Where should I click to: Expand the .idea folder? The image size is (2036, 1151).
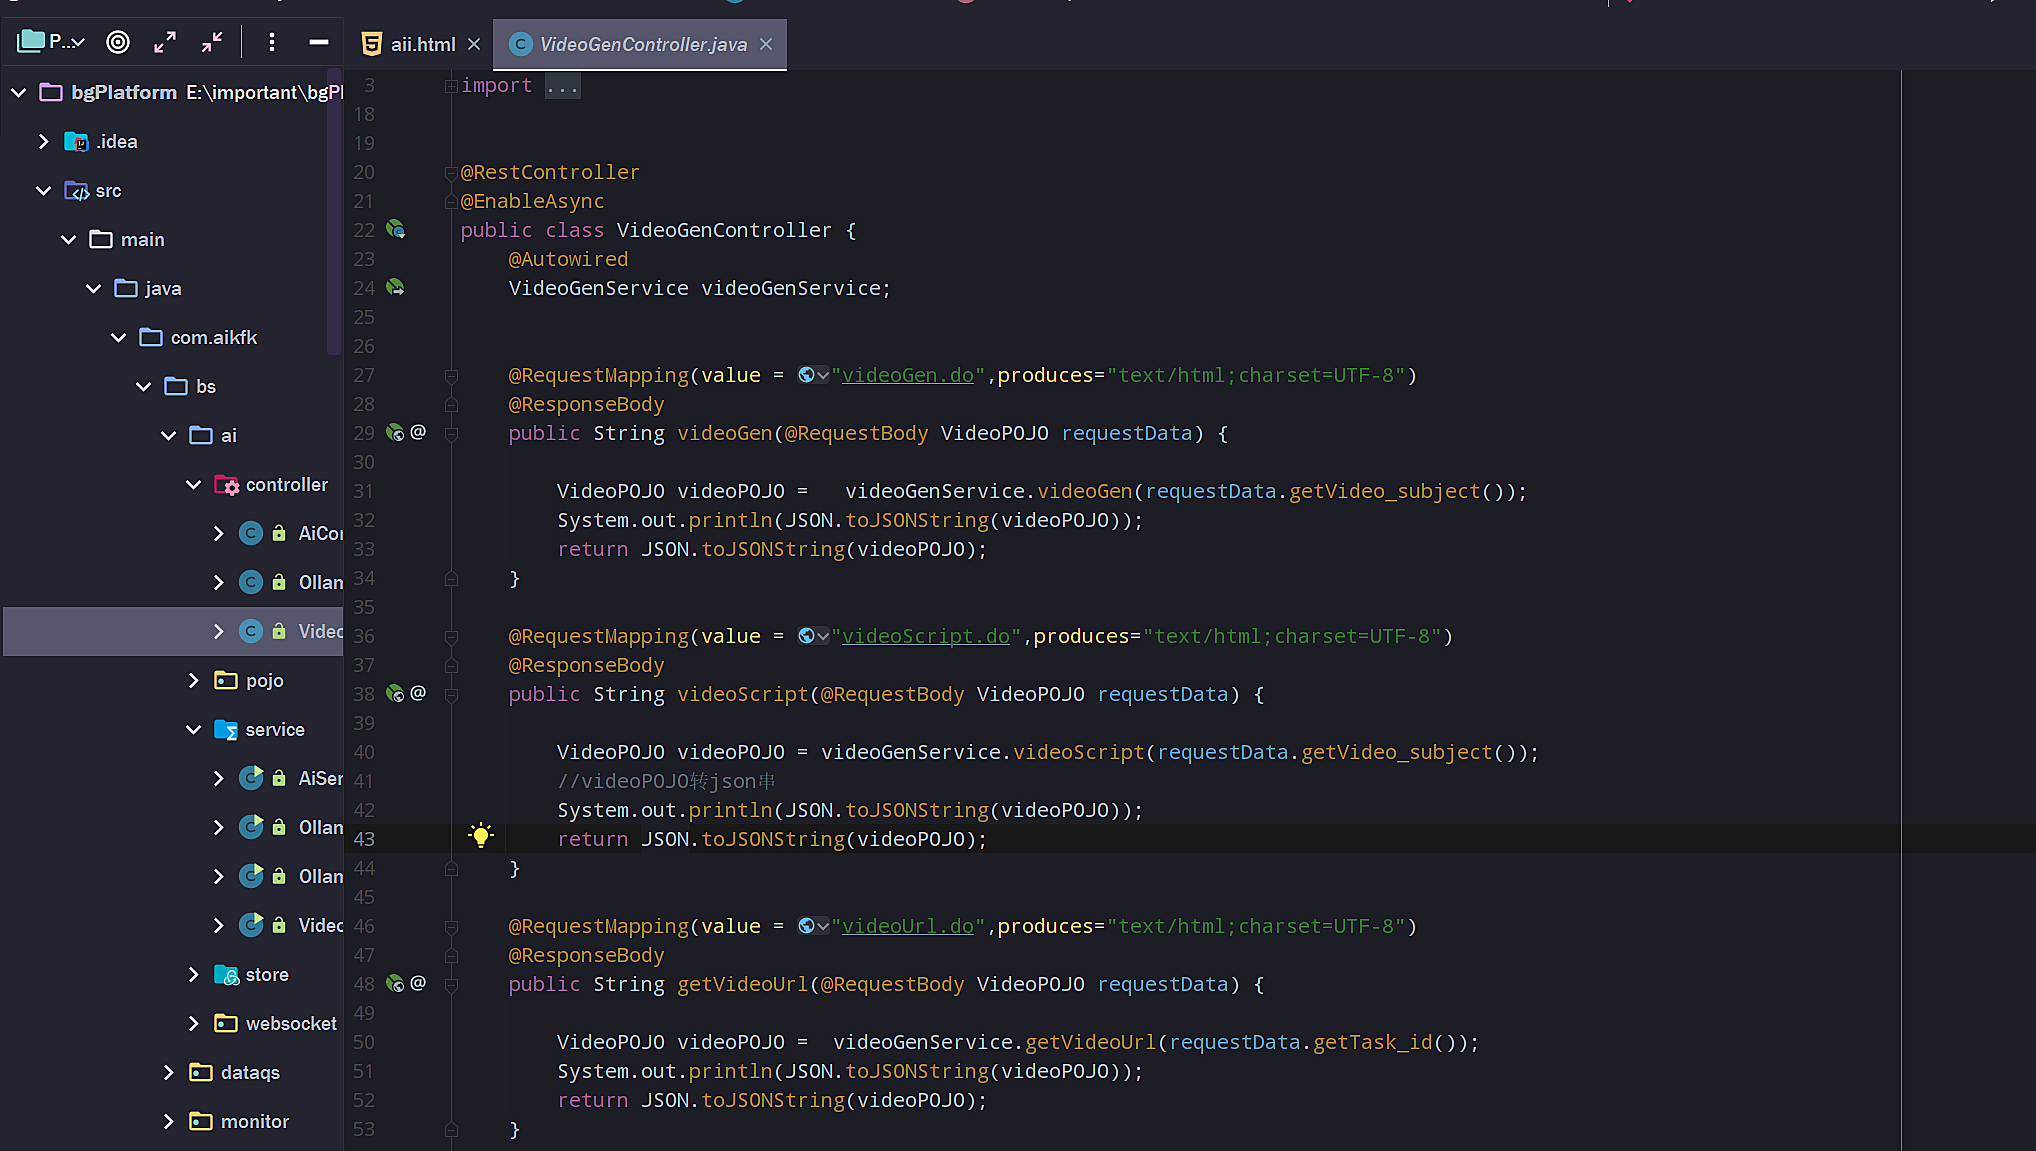(43, 141)
